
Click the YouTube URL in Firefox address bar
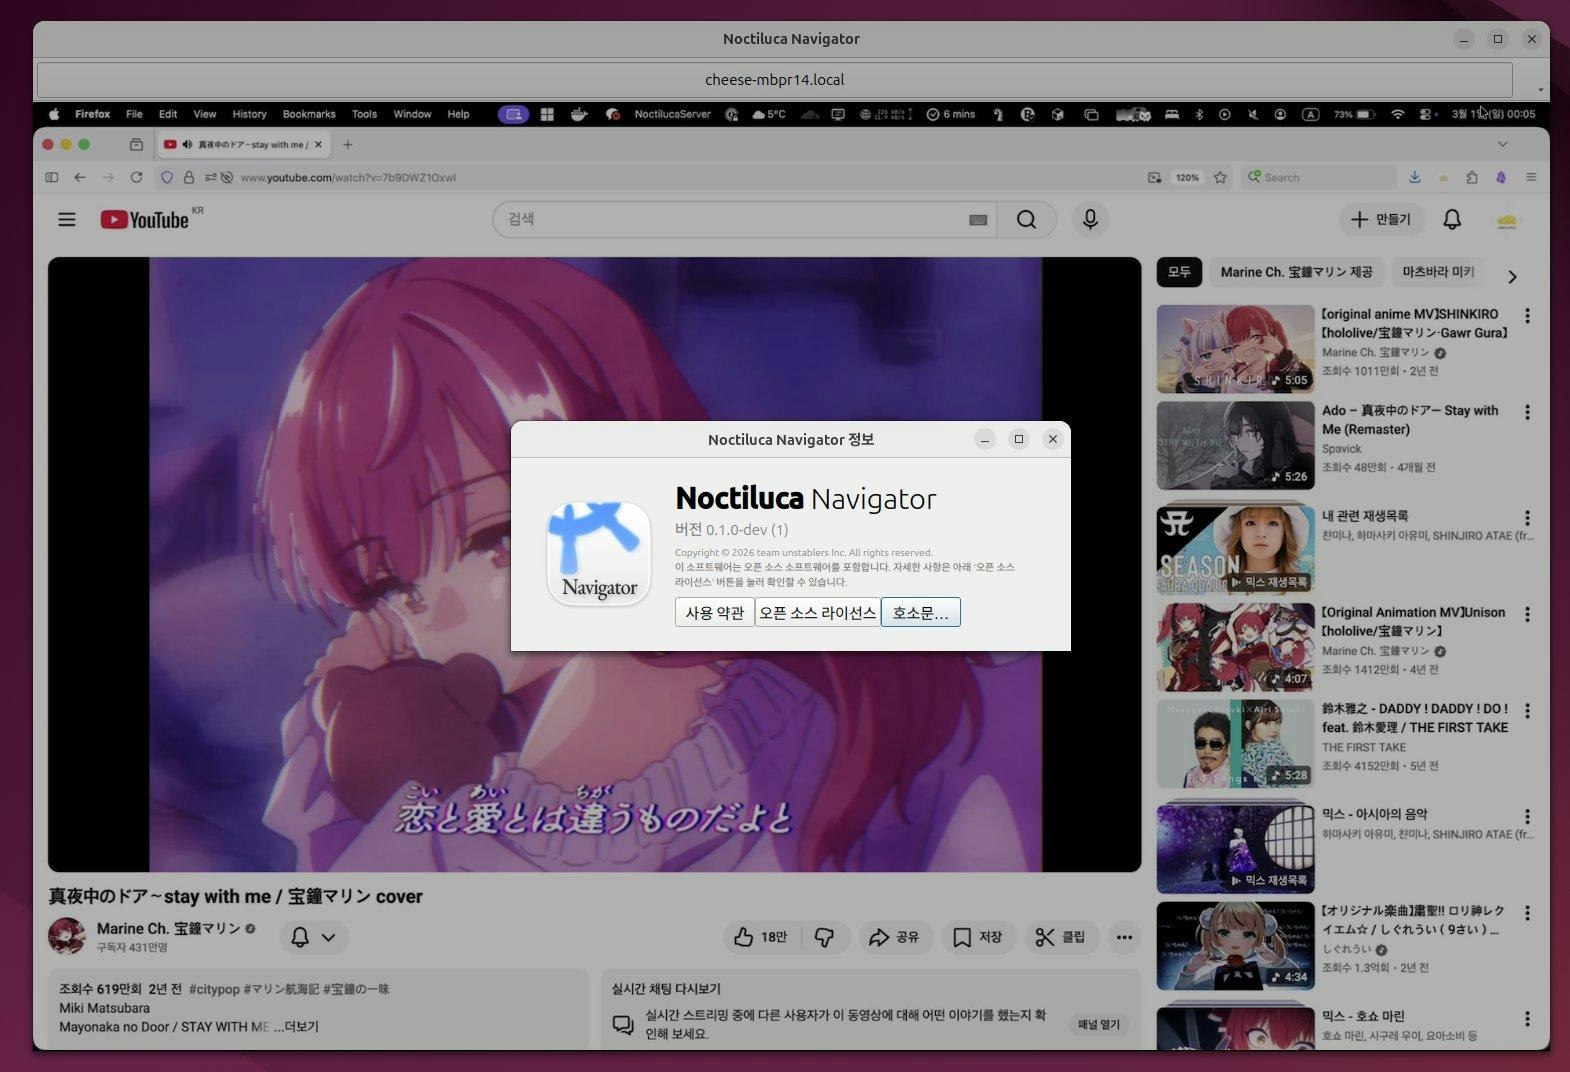pos(348,177)
